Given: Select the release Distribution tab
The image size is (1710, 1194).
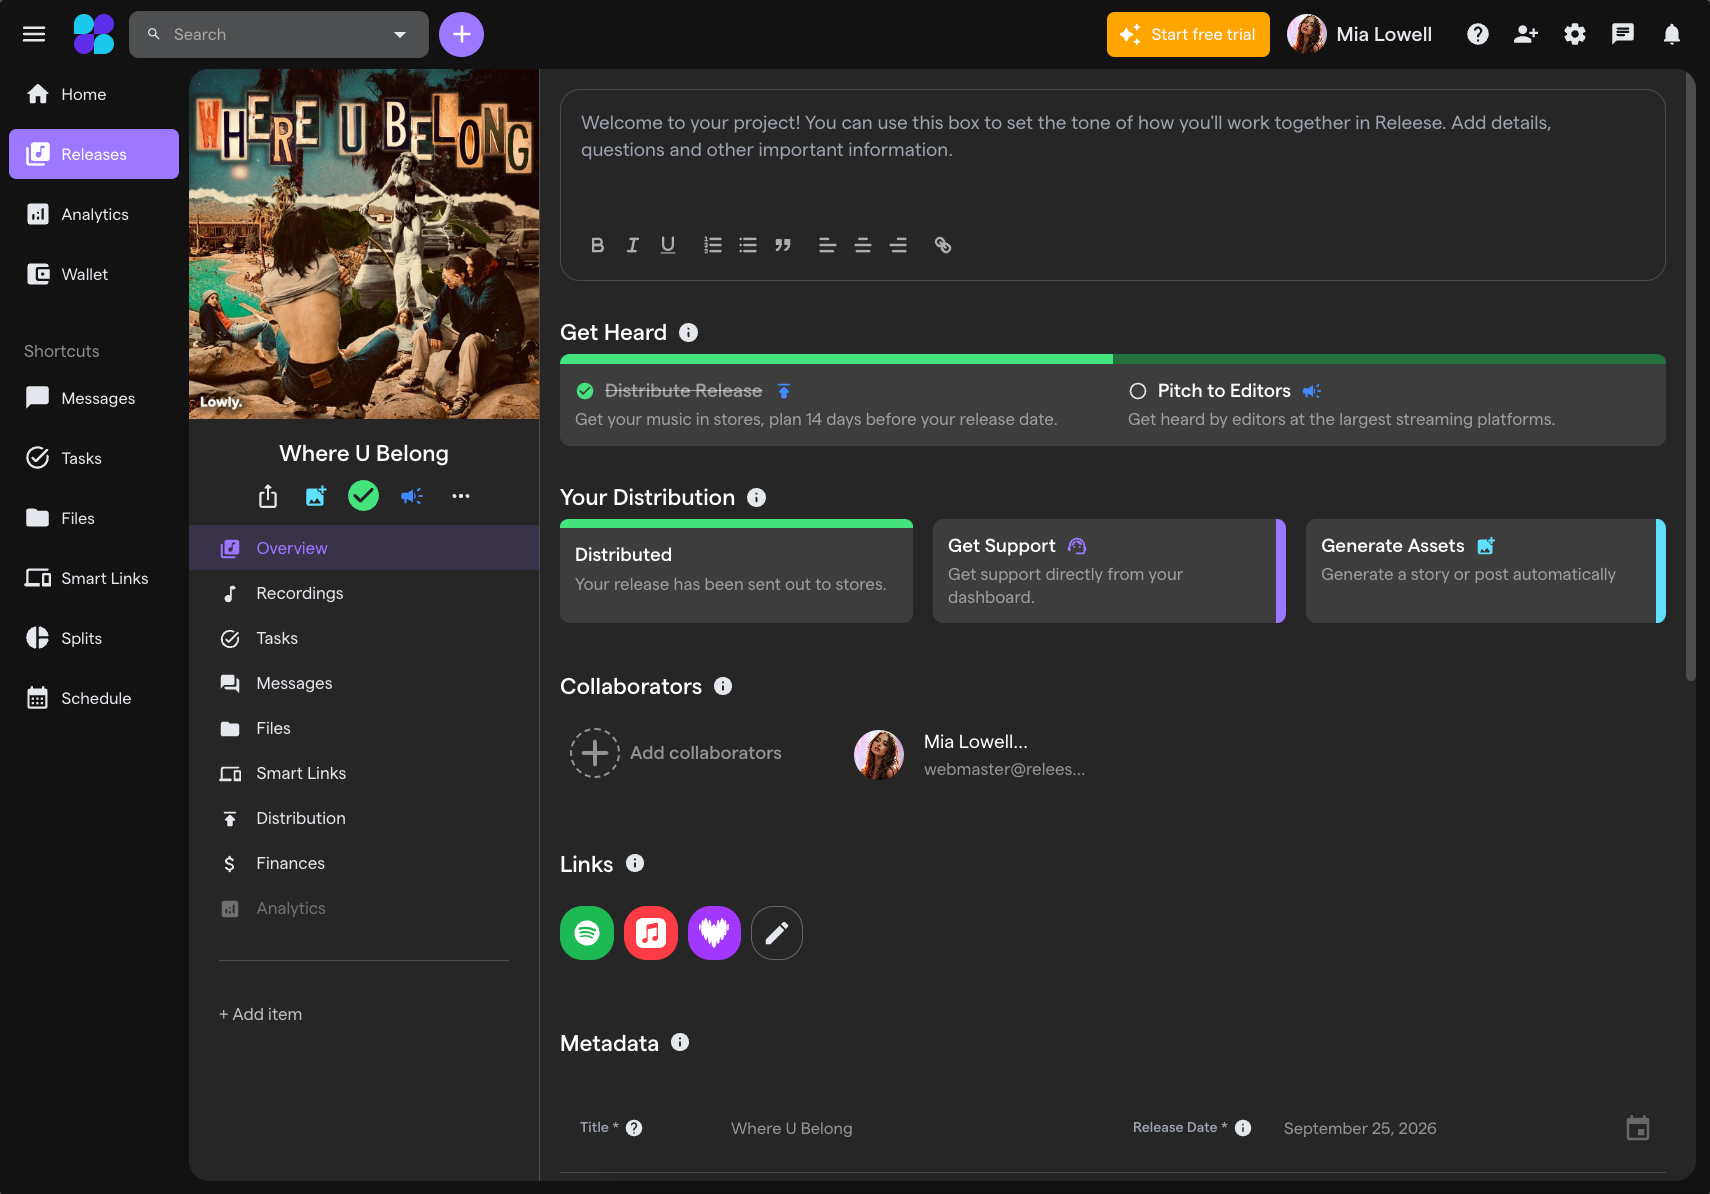Looking at the screenshot, I should pos(364,818).
